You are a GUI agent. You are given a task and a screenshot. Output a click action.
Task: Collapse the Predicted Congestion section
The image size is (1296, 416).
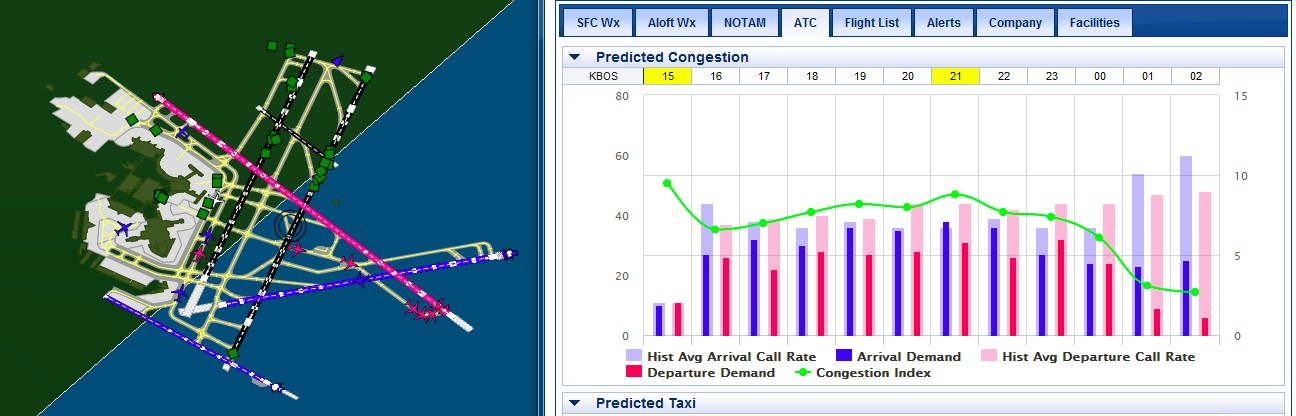point(575,57)
